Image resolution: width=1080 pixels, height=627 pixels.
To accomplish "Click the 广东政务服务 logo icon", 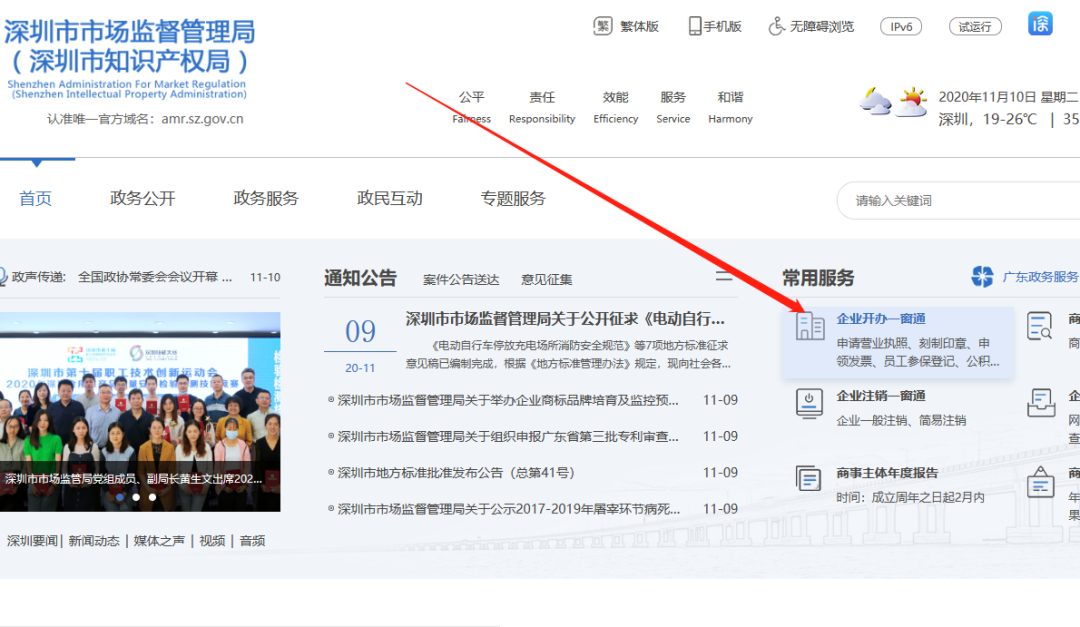I will click(982, 274).
